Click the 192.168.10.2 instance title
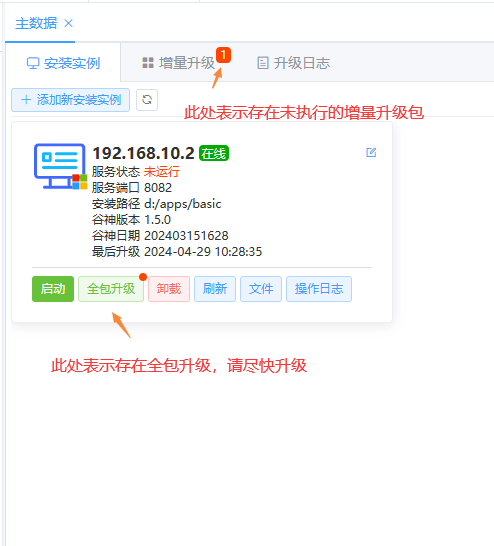The height and width of the screenshot is (546, 494). [x=143, y=153]
